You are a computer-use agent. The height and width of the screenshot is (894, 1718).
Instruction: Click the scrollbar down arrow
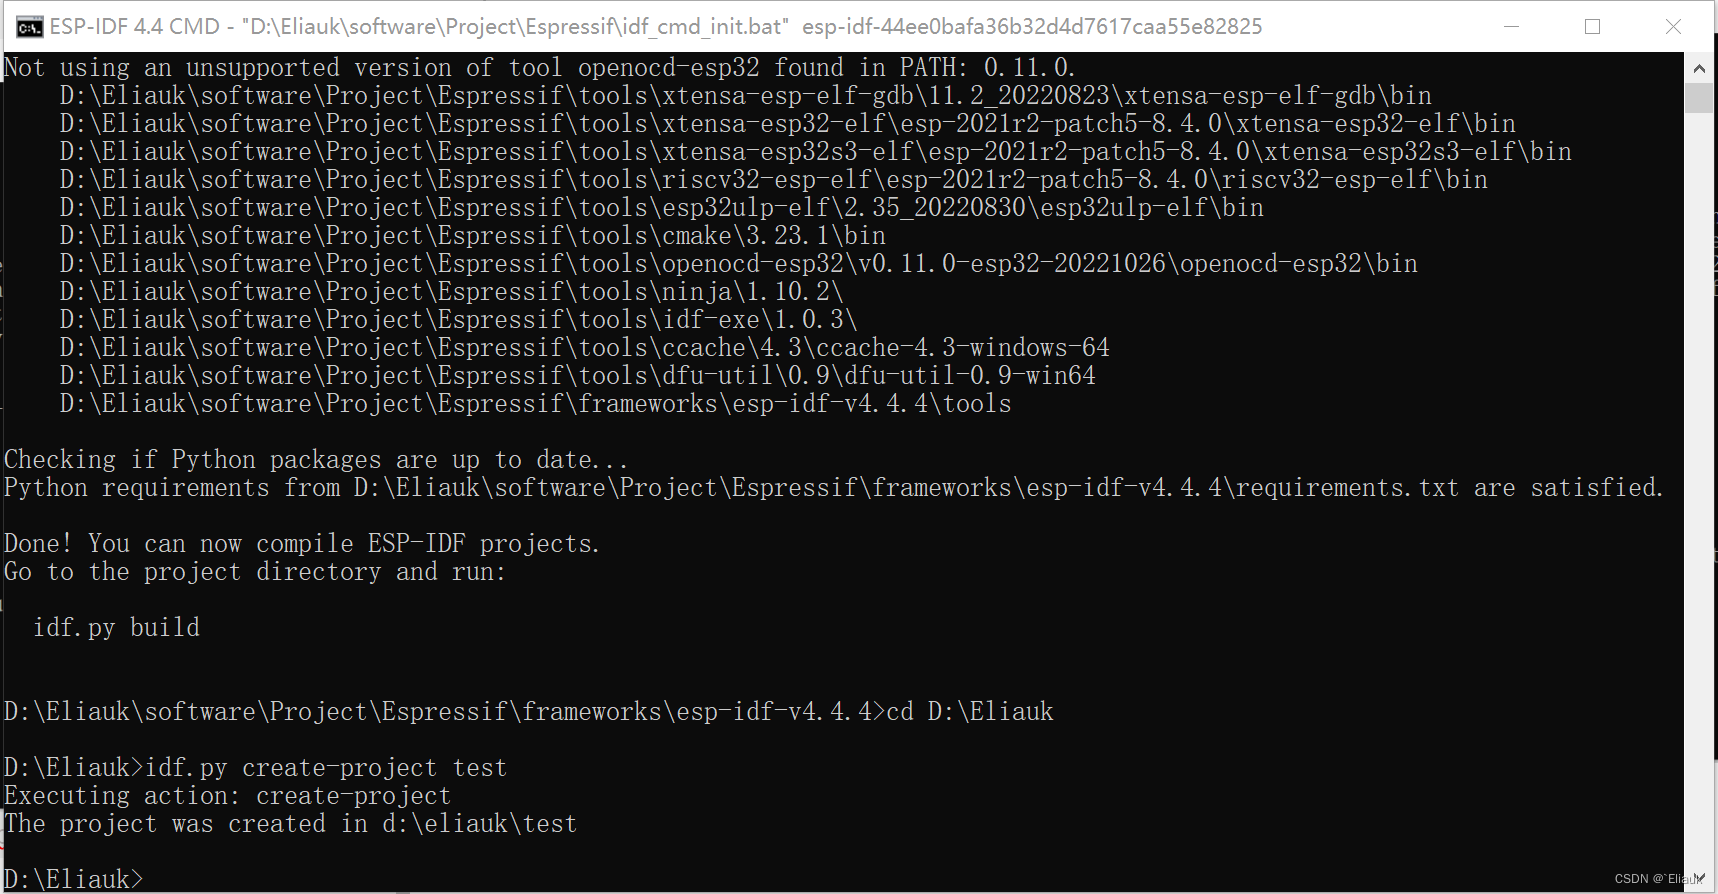click(1700, 878)
